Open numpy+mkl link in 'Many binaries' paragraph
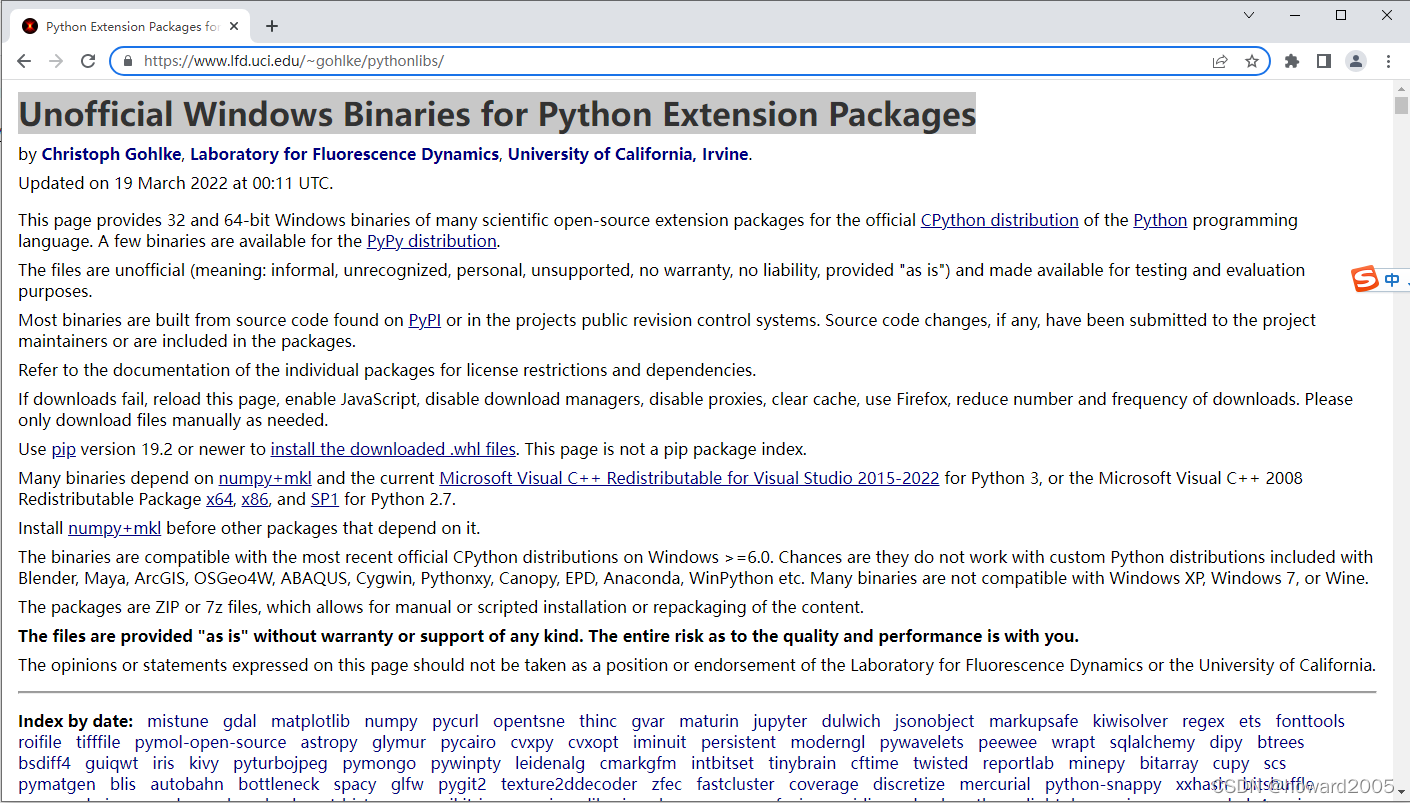This screenshot has height=803, width=1410. [x=265, y=478]
